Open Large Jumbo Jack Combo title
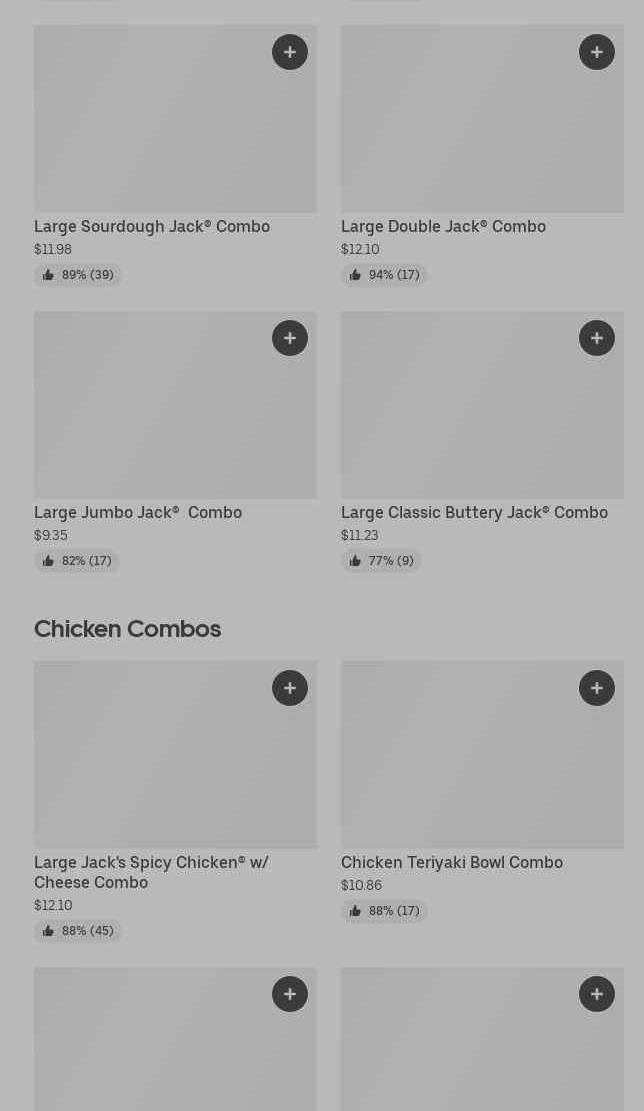 pyautogui.click(x=138, y=512)
